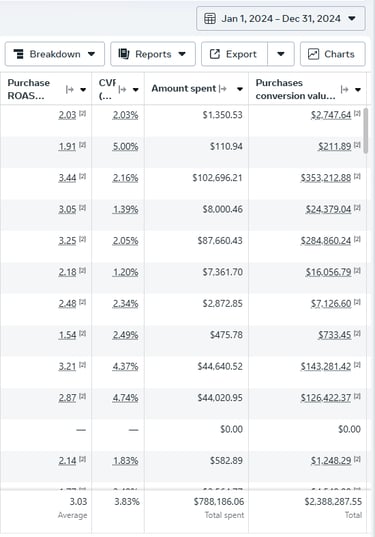Click resize handle on Amount spent column
Screen dimensions: 375x537
click(x=223, y=89)
